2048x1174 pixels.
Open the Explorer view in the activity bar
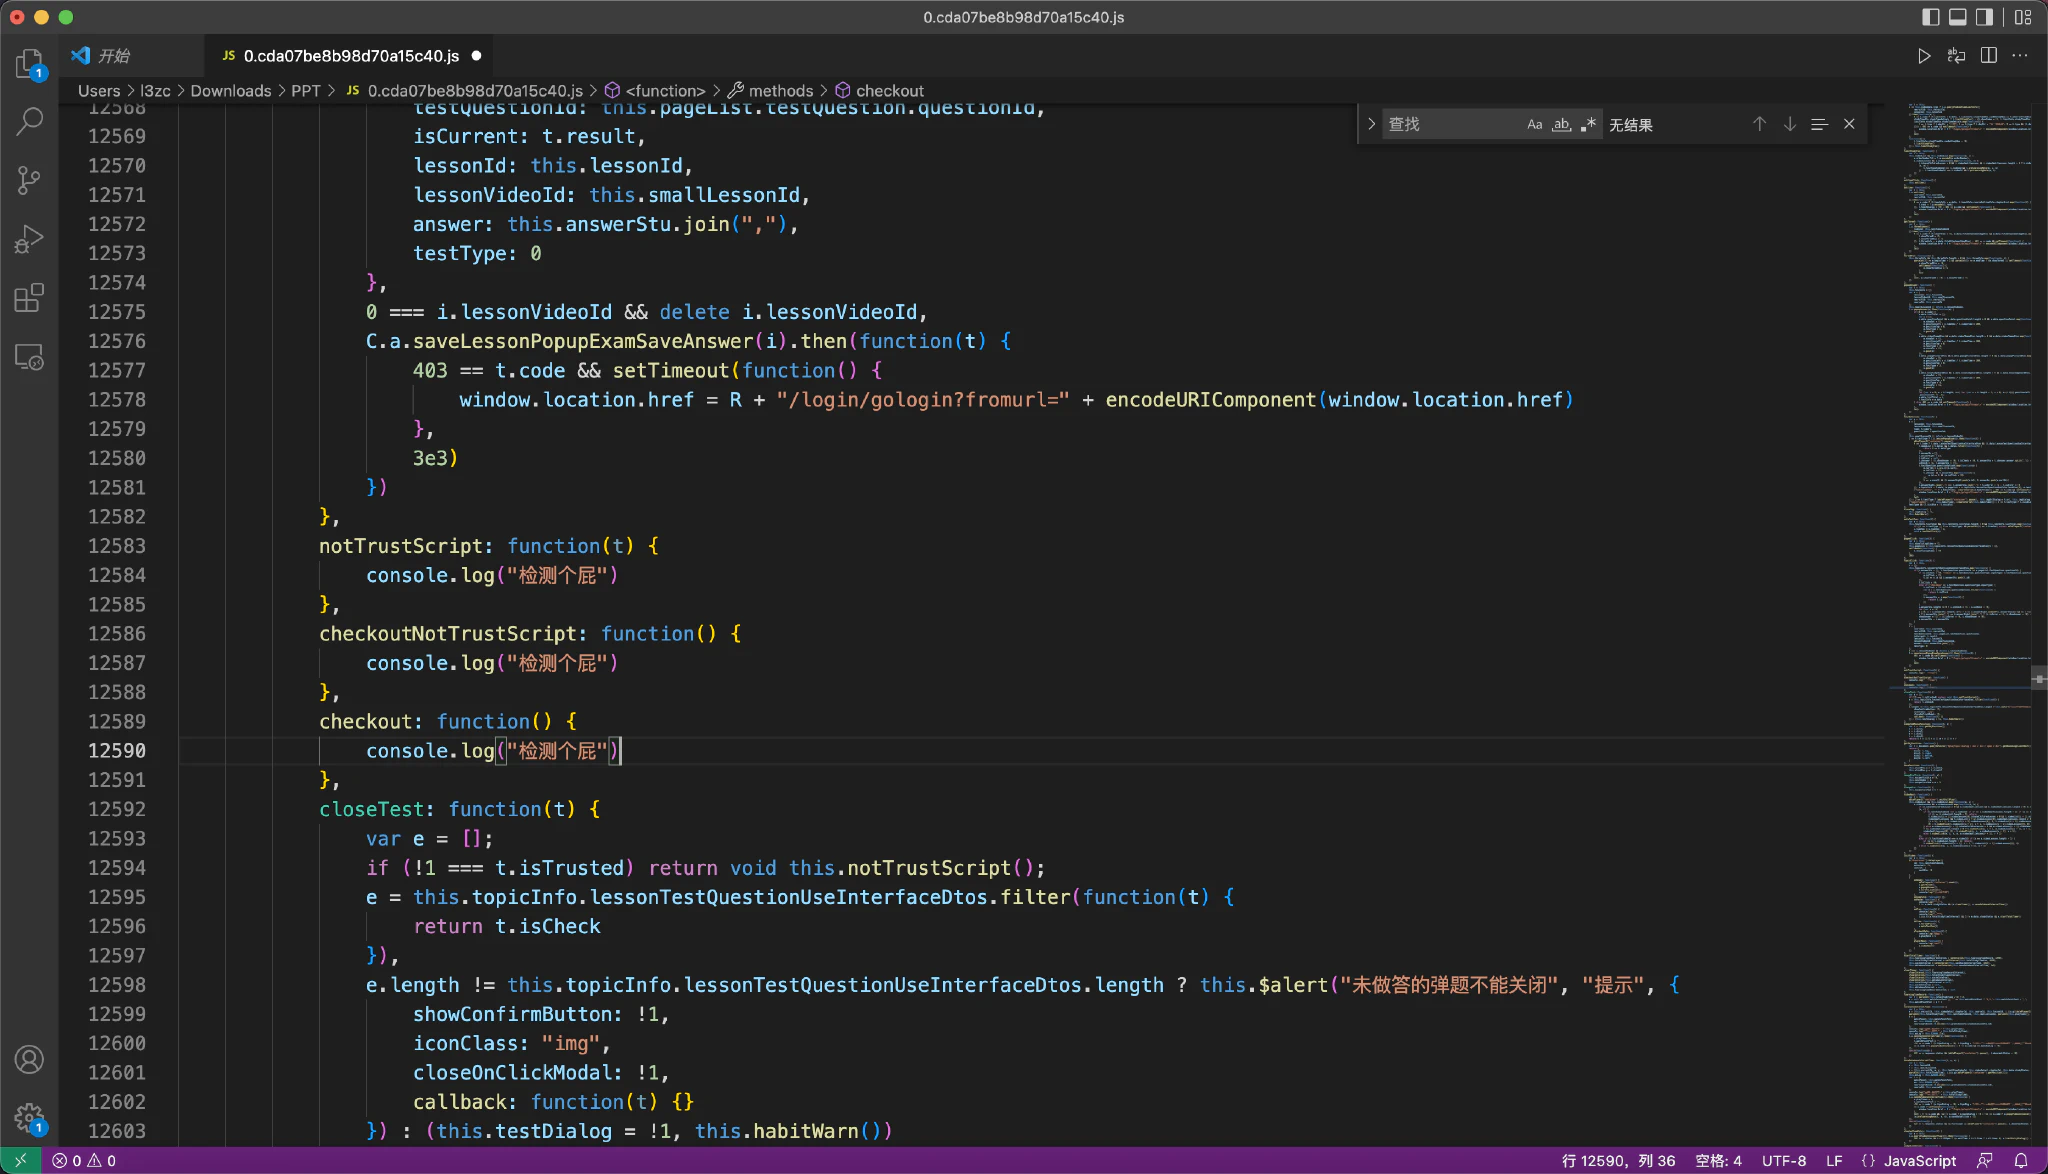29,62
